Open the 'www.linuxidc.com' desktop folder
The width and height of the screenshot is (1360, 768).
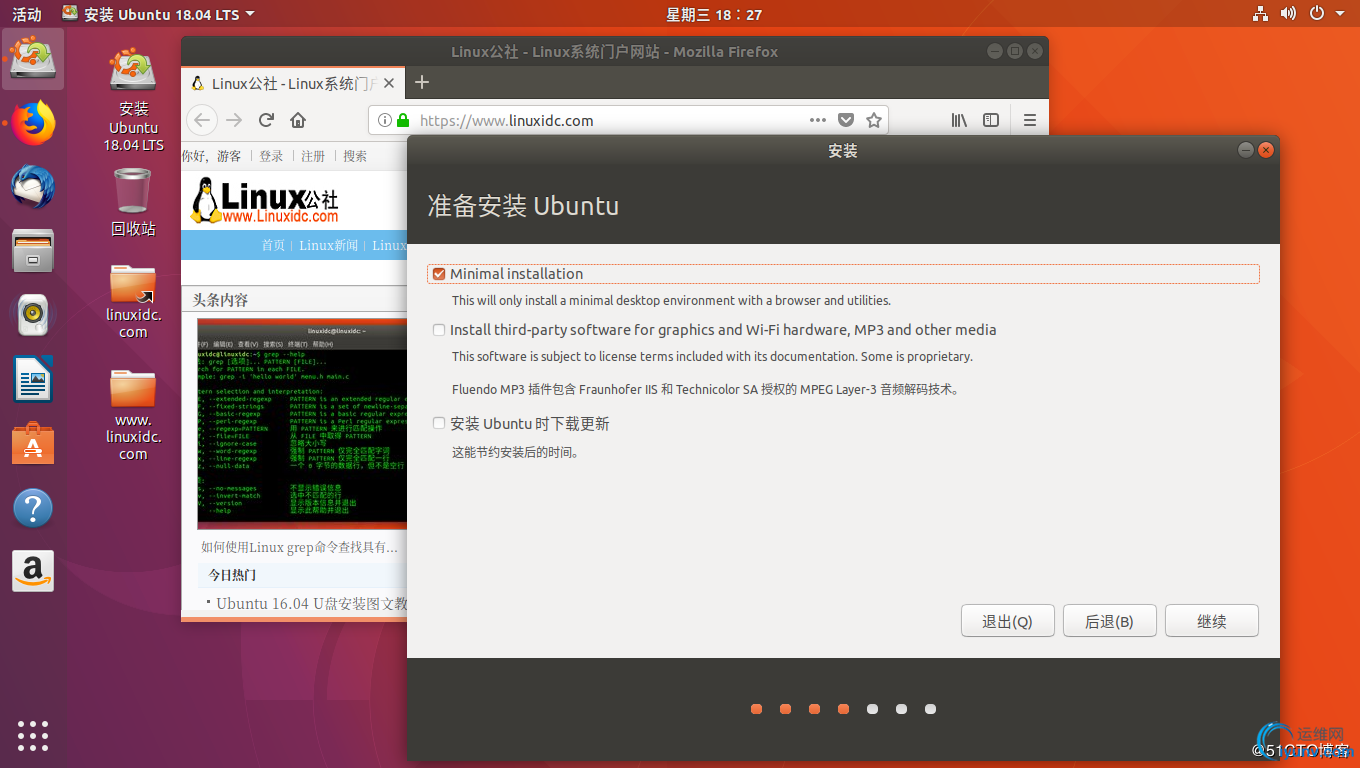click(x=133, y=414)
